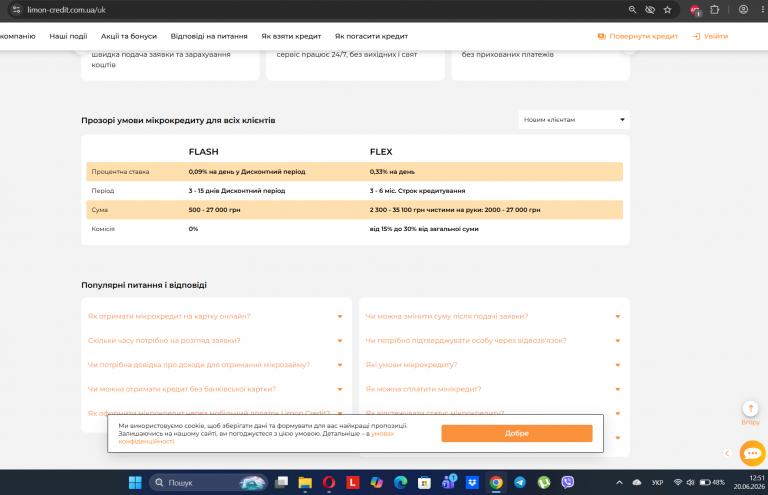The image size is (768, 495).
Task: Expand question about підтверджувати особу через відеозв'язок
Action: (493, 340)
